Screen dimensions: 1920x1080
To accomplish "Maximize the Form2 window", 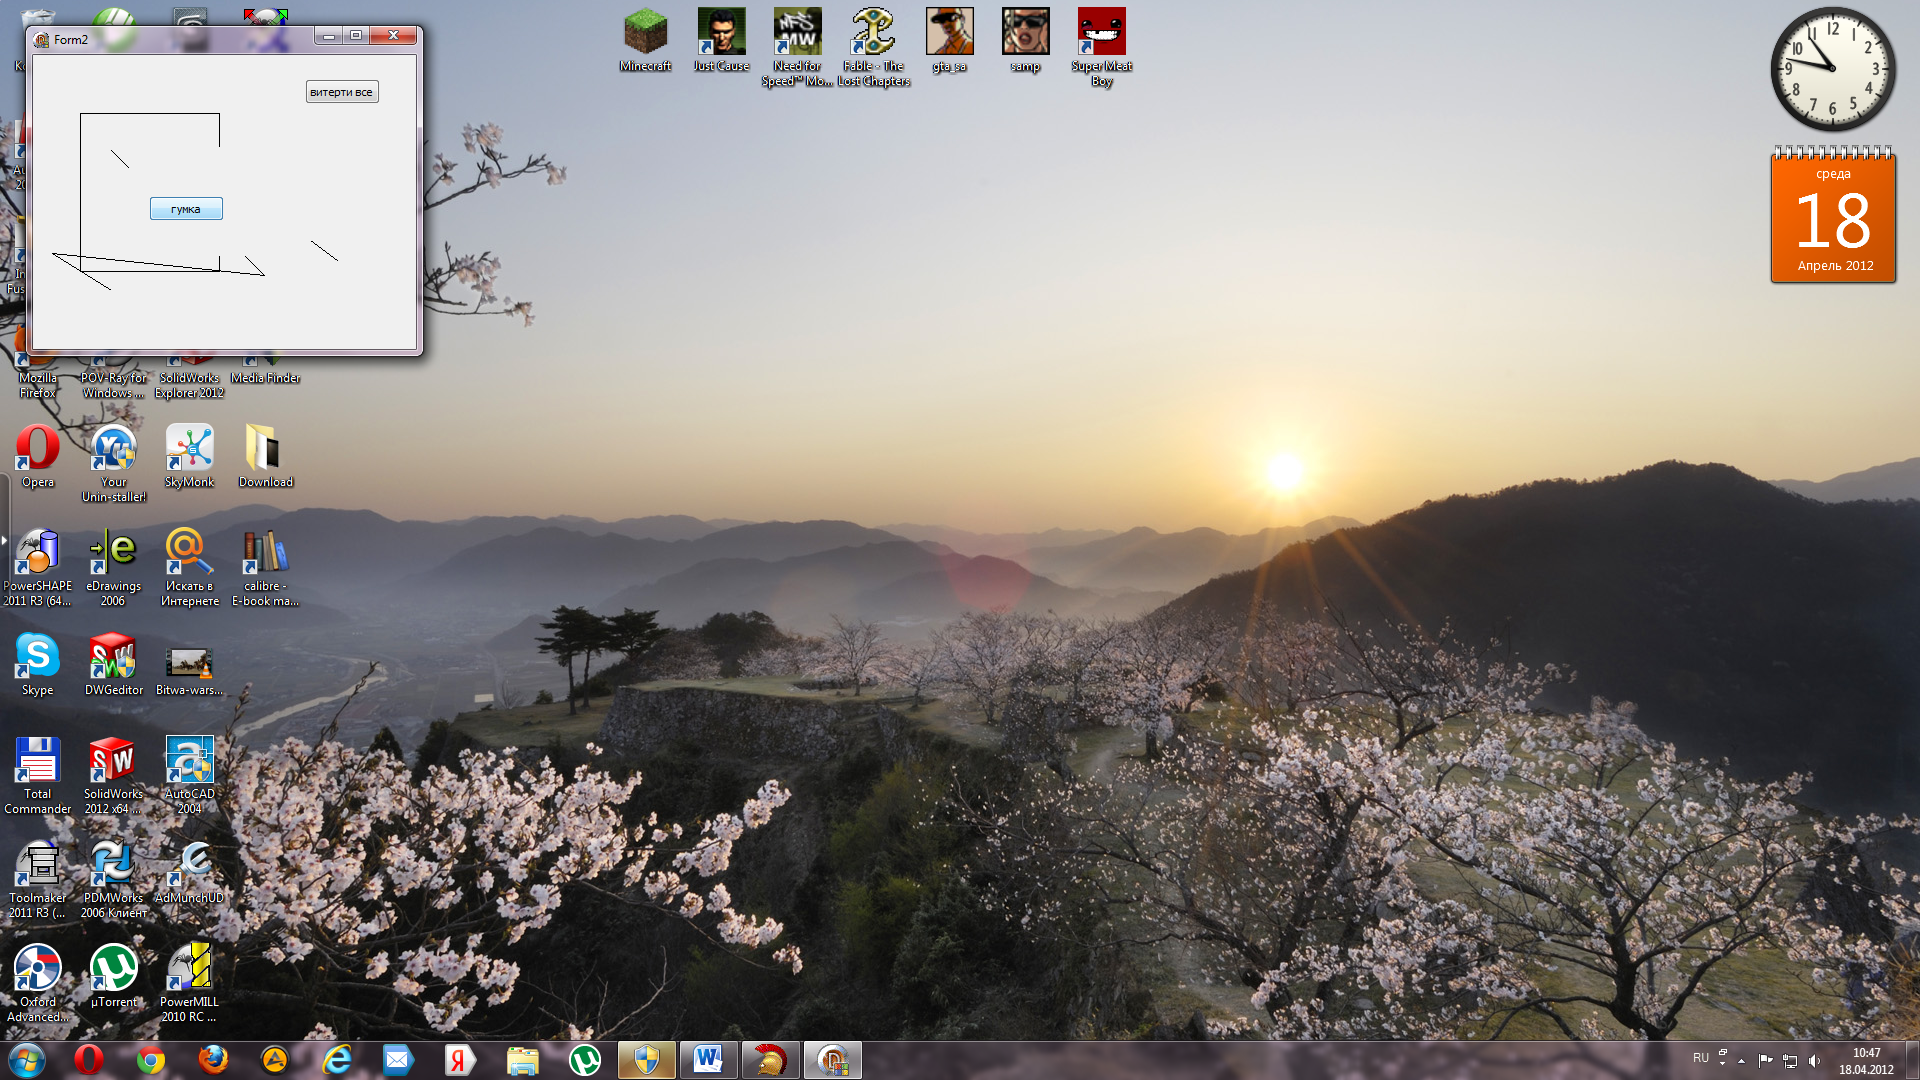I will point(356,35).
